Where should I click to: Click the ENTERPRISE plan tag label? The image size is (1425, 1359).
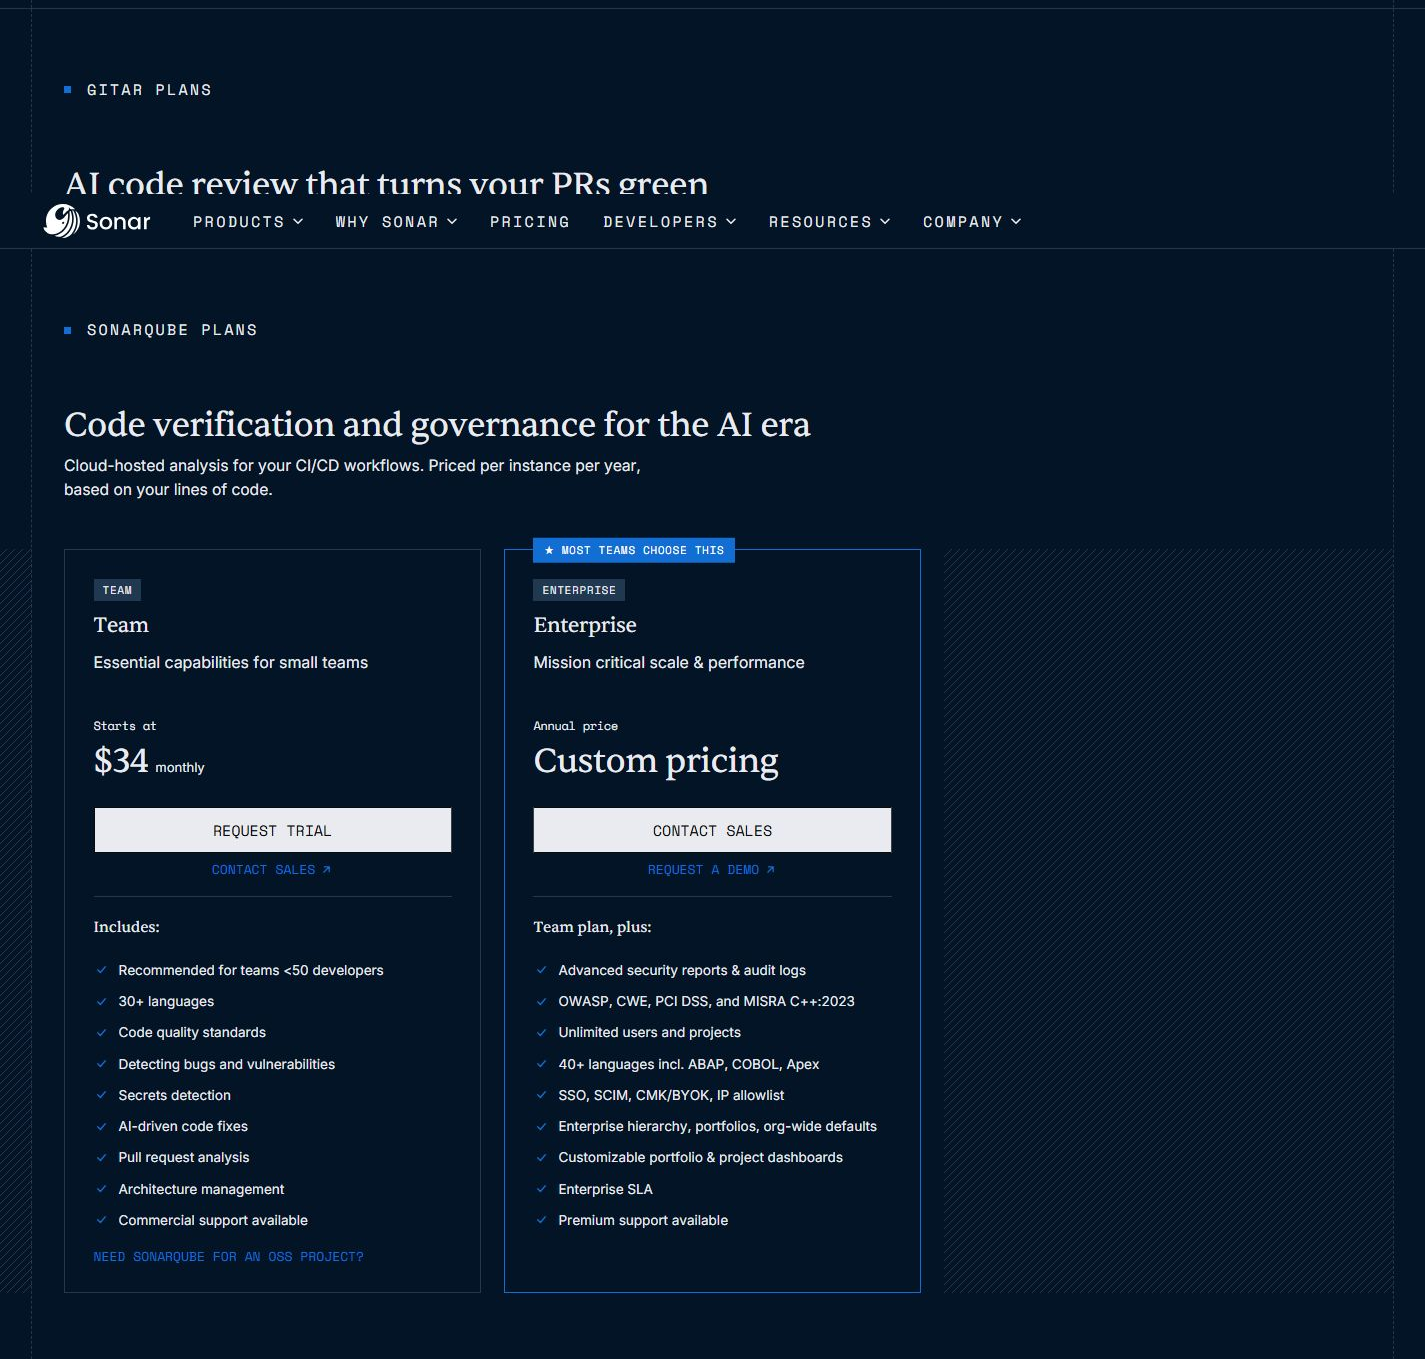pyautogui.click(x=579, y=590)
